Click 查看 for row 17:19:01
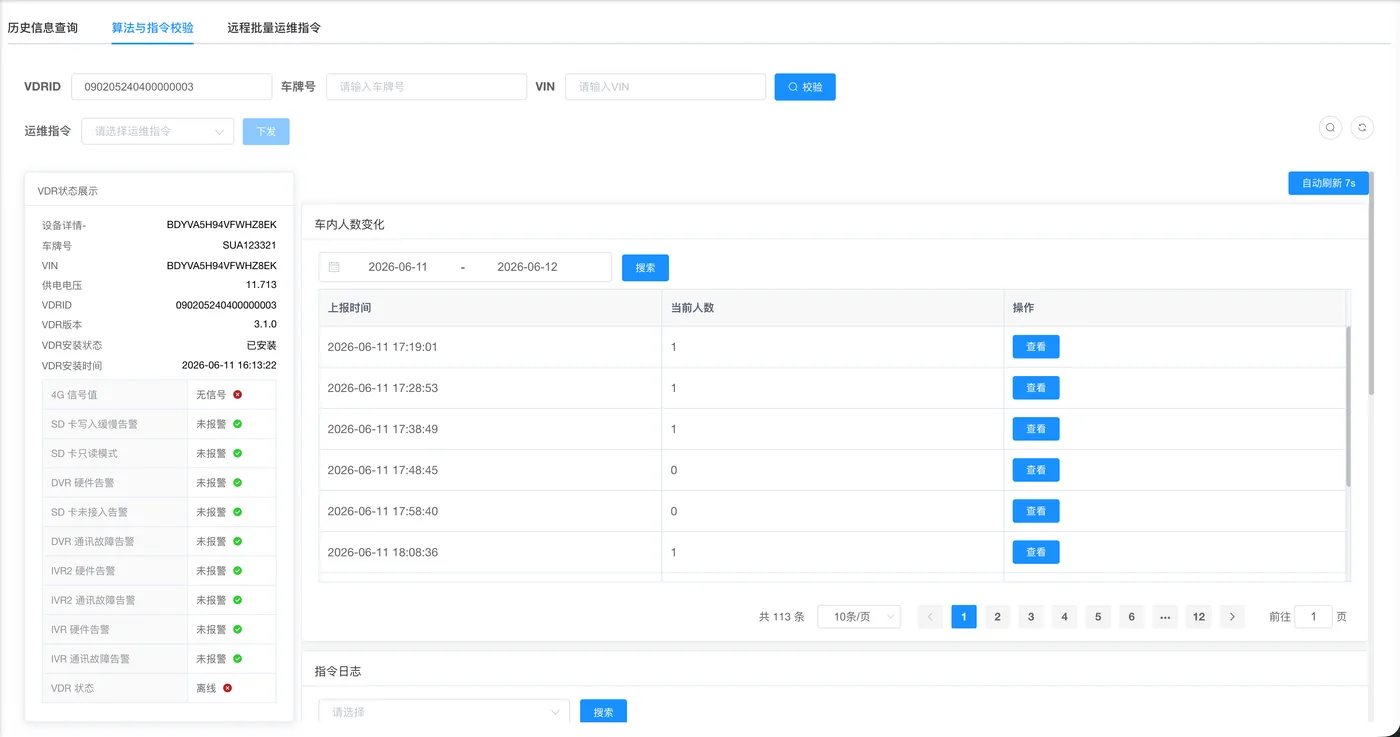 (x=1036, y=347)
